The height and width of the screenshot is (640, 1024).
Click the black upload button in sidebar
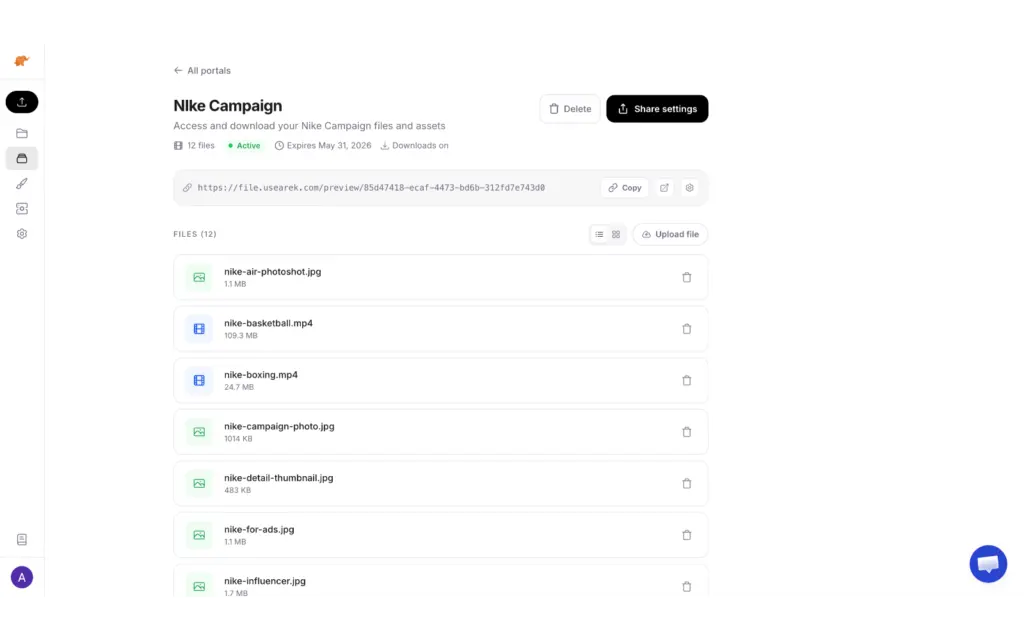coord(22,102)
